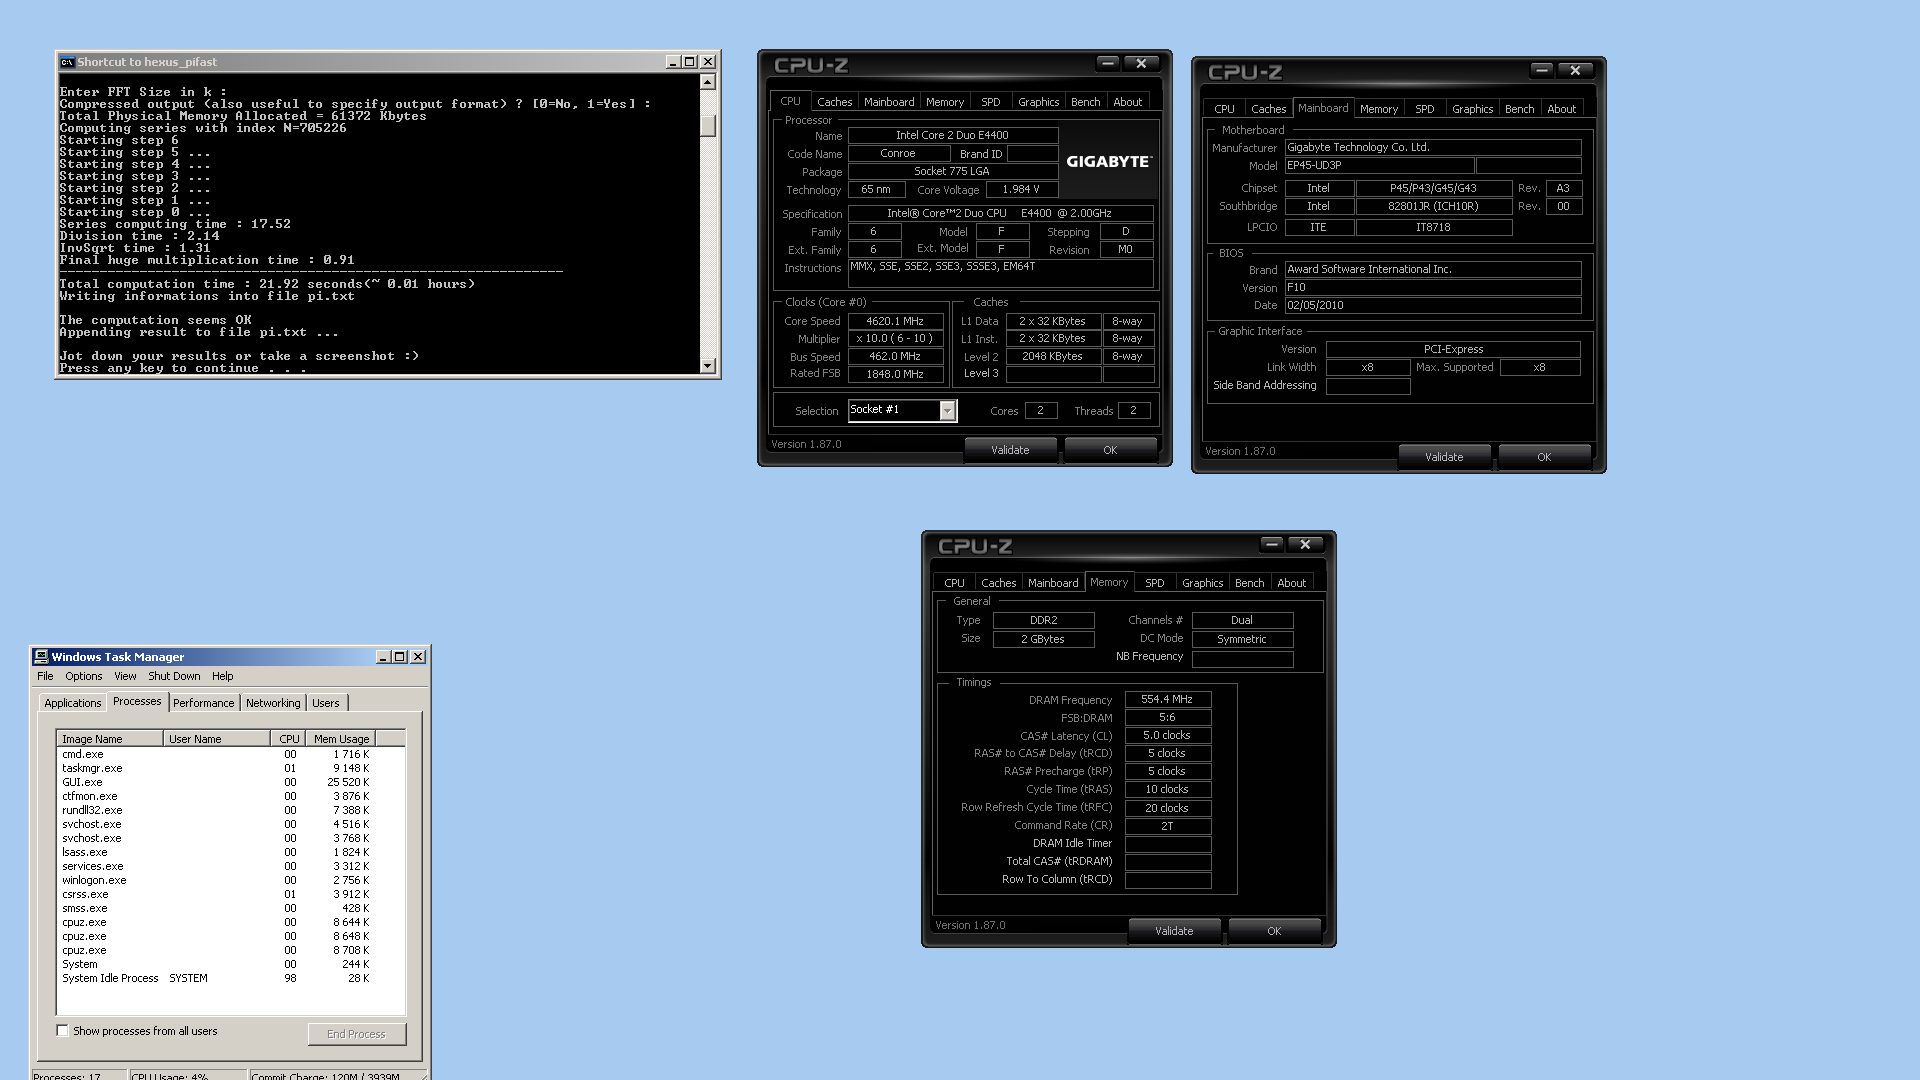This screenshot has width=1920, height=1080.
Task: Open Bench tab in CPU-Z CPU window
Action: tap(1085, 102)
